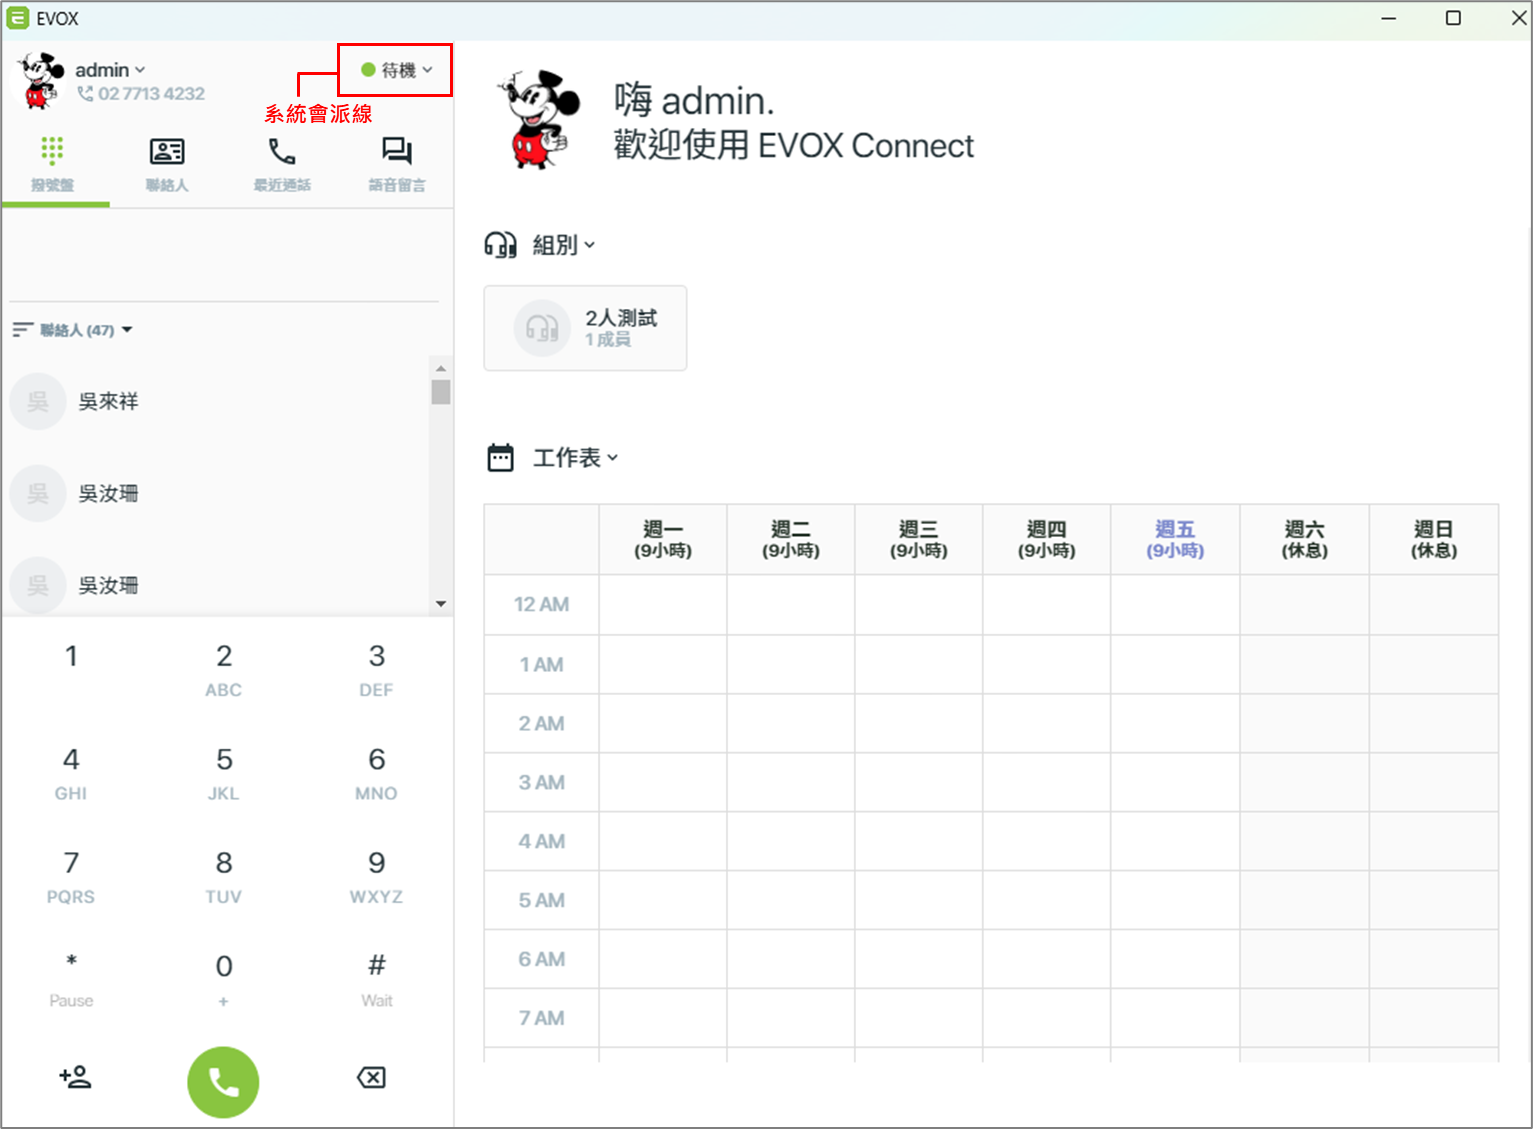Image resolution: width=1533 pixels, height=1129 pixels.
Task: Click the avatar of contact 吳來祥
Action: point(38,402)
